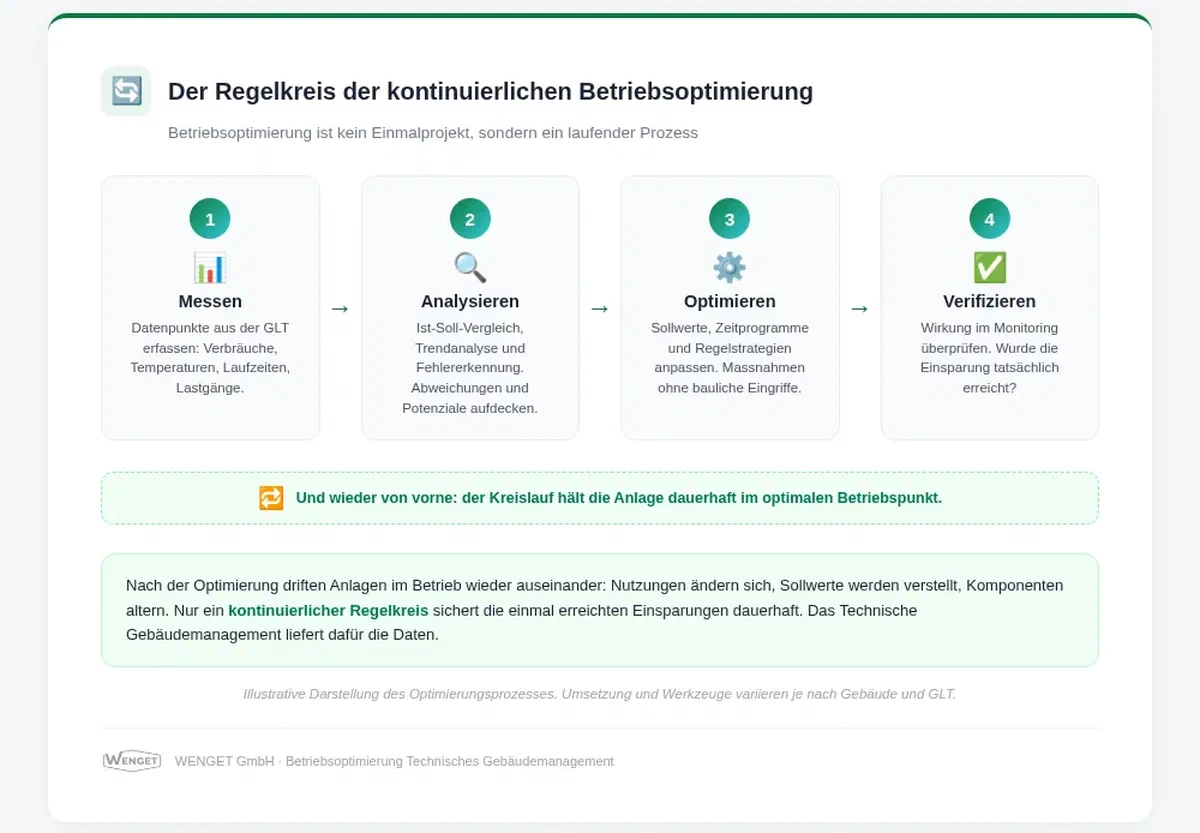Screen dimensions: 1200x833
Task: Click the gear icon above Optimieren
Action: 730,267
